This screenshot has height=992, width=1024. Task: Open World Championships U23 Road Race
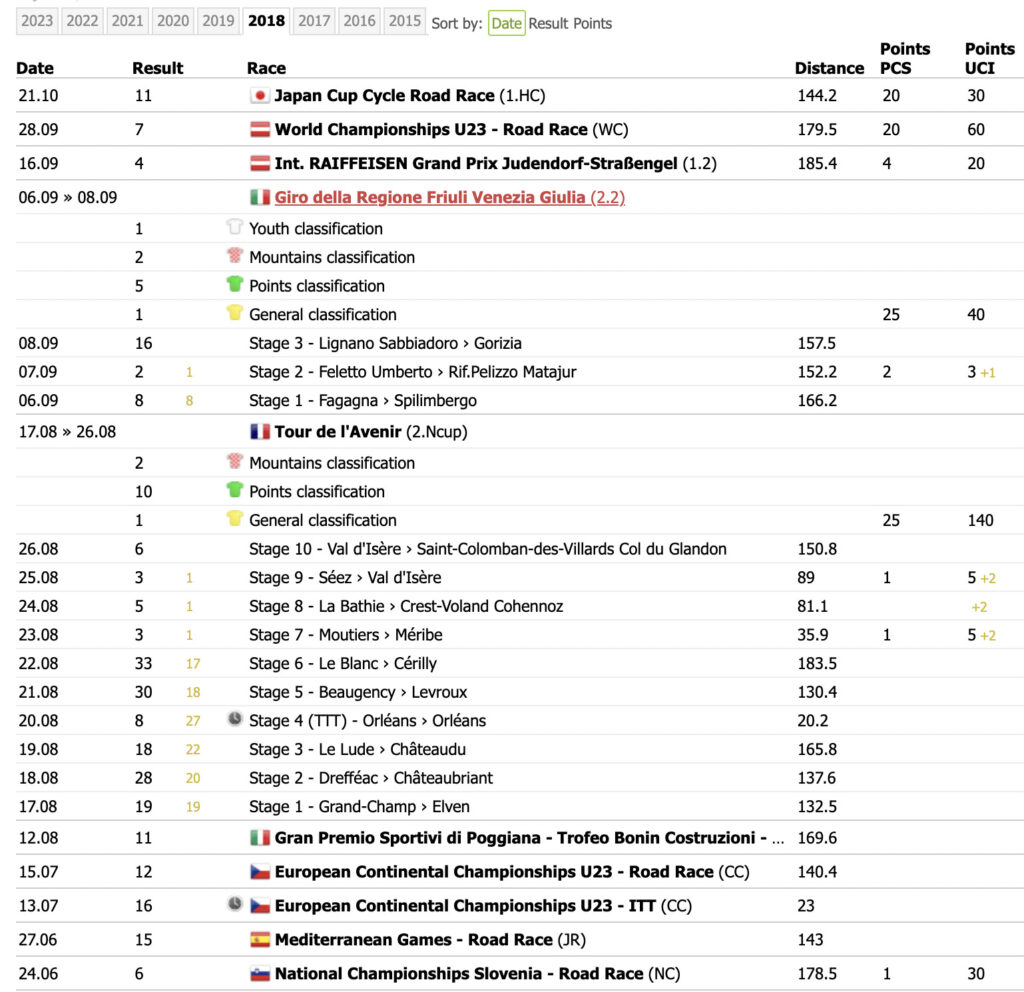pyautogui.click(x=451, y=129)
